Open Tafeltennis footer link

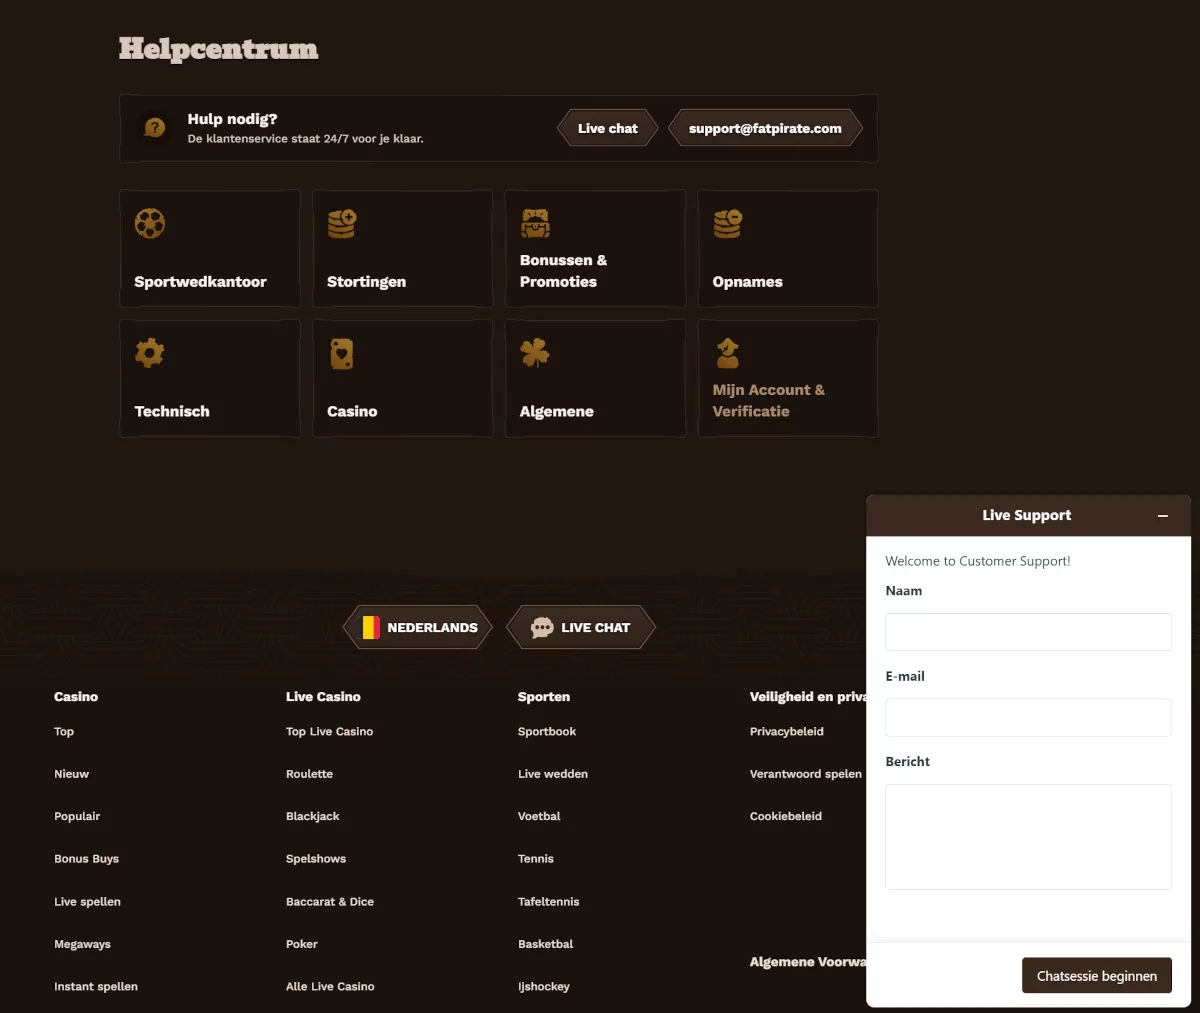click(549, 902)
